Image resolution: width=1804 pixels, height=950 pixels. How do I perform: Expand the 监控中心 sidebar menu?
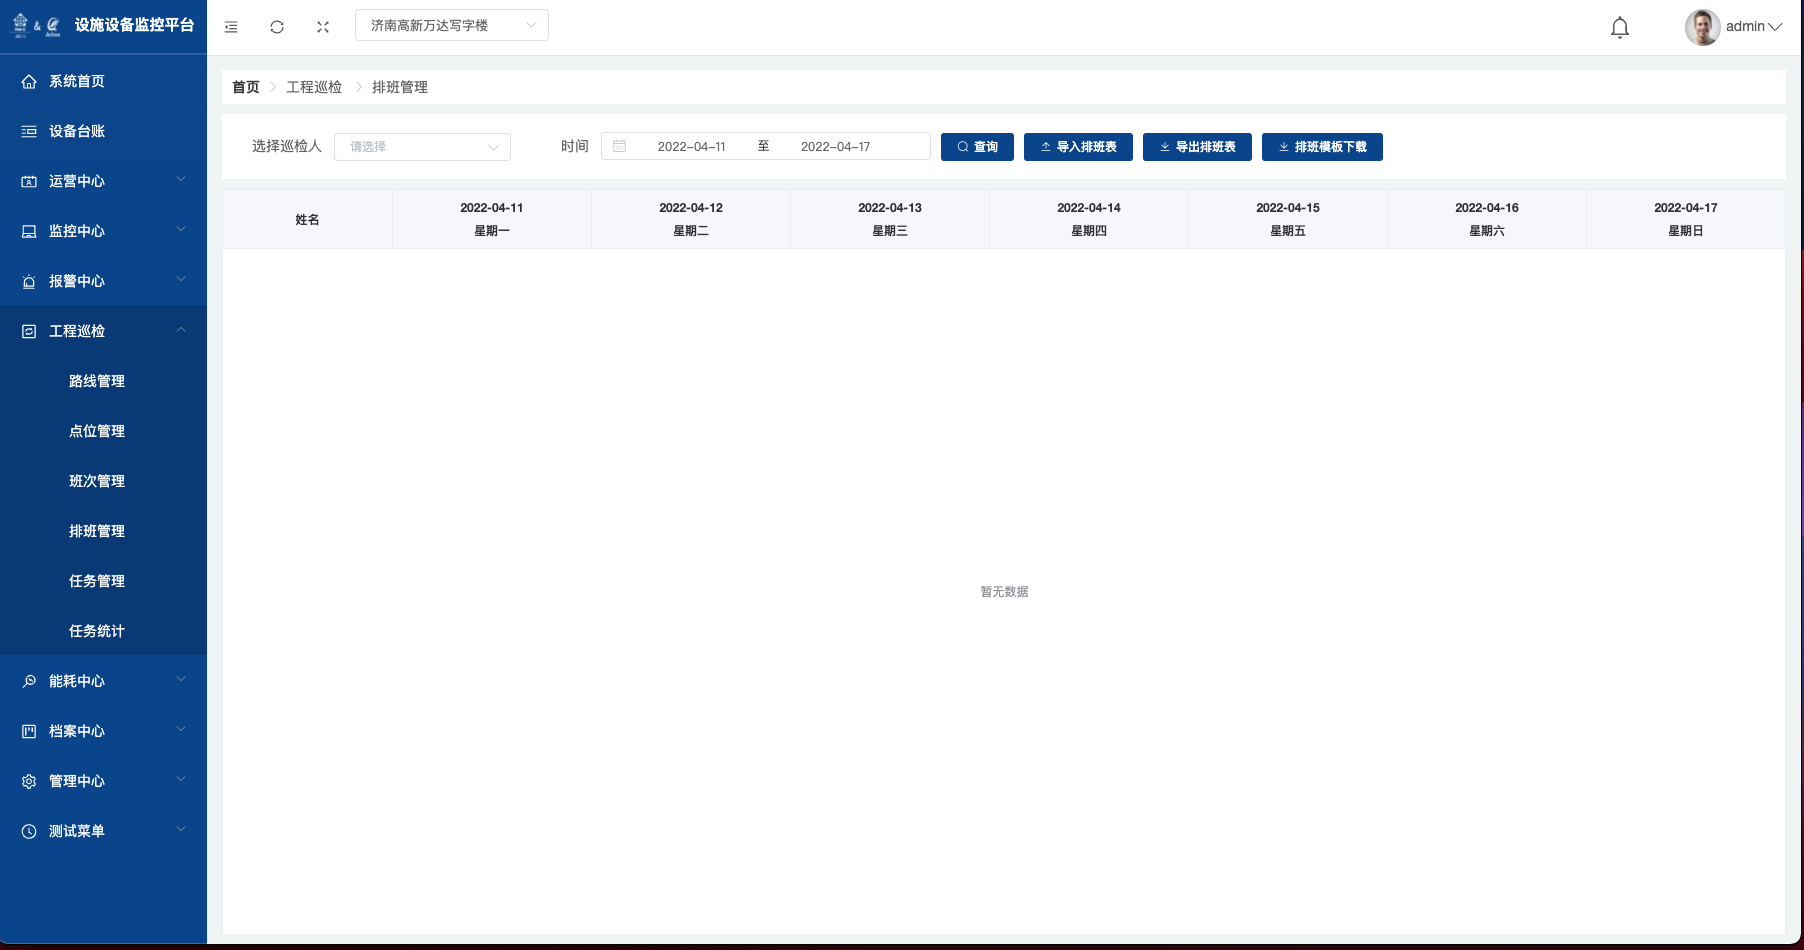(103, 231)
